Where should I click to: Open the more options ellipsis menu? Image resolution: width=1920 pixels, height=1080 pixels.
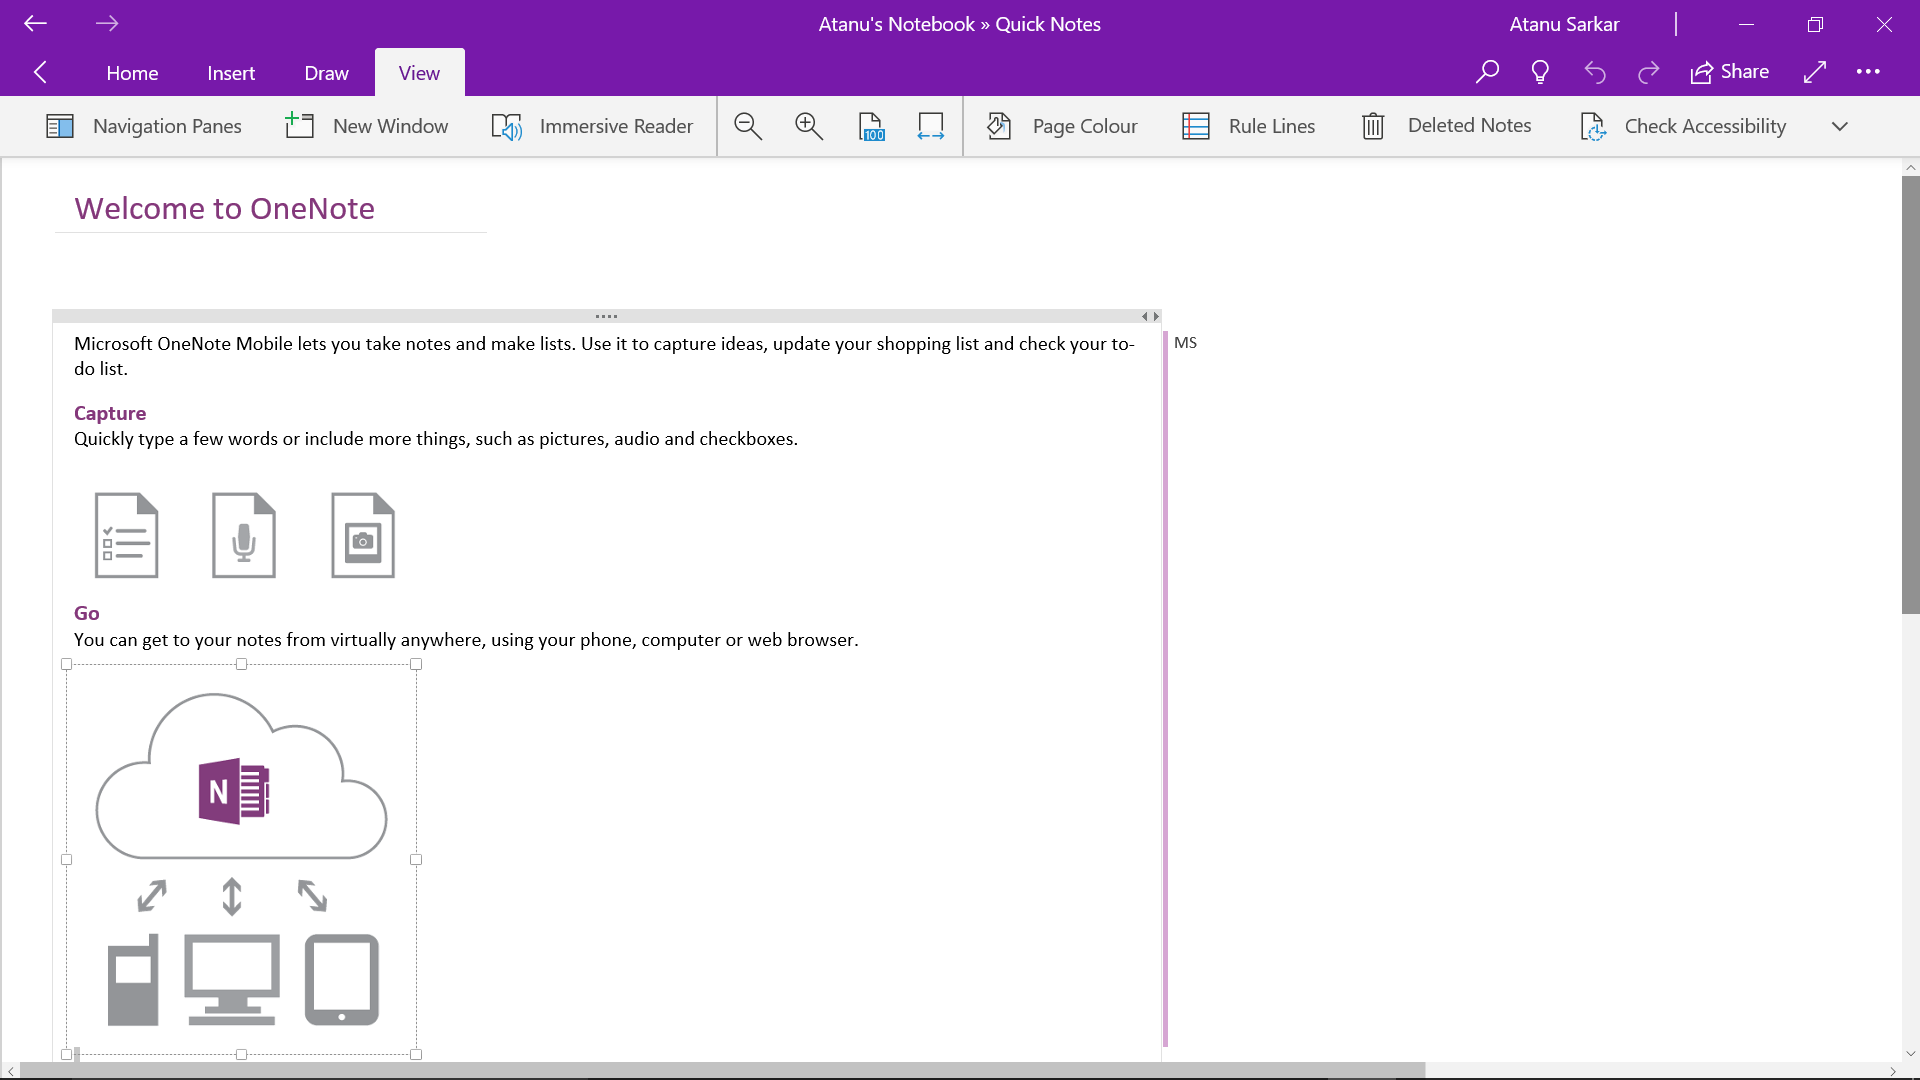pyautogui.click(x=1868, y=72)
